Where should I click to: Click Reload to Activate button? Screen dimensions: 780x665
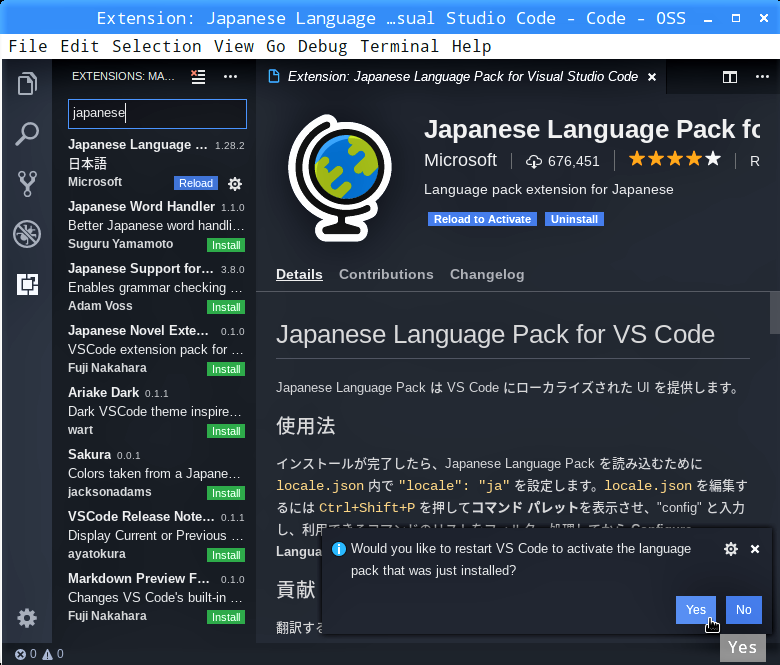click(x=482, y=219)
